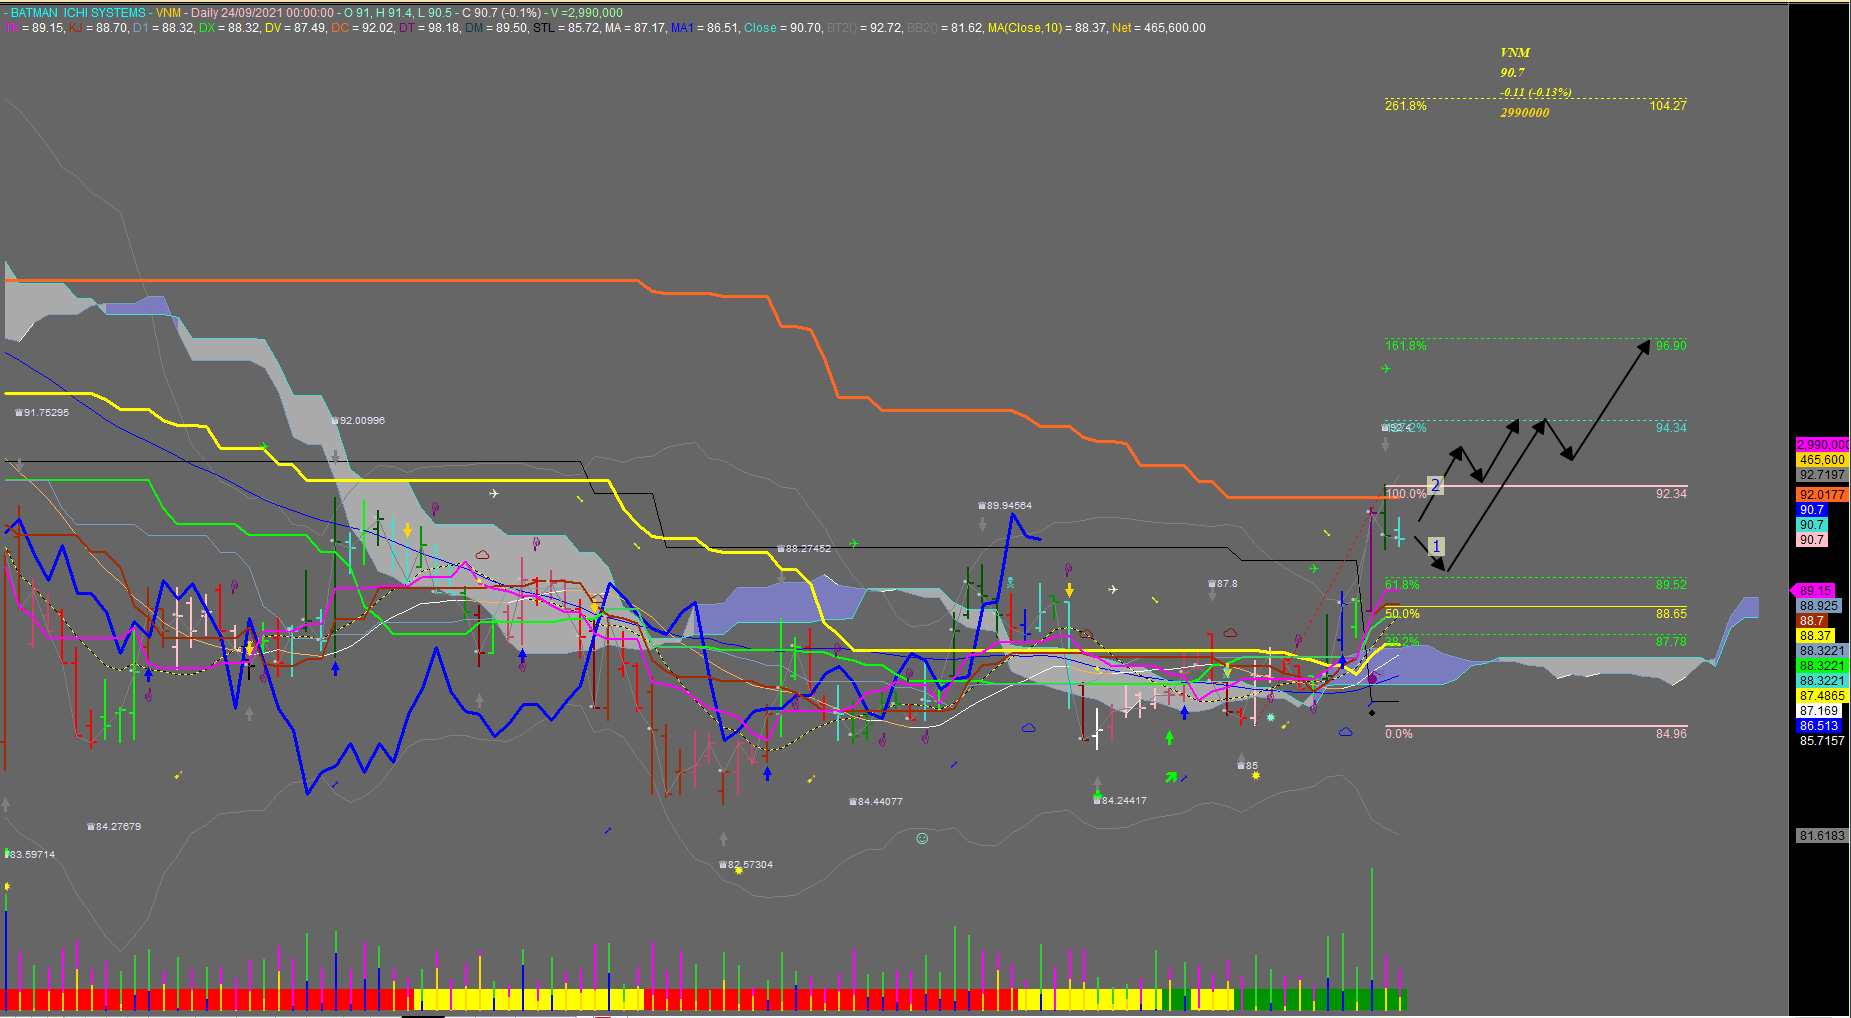Click the 89.94564 peak price annotation
The width and height of the screenshot is (1851, 1018).
point(1005,505)
